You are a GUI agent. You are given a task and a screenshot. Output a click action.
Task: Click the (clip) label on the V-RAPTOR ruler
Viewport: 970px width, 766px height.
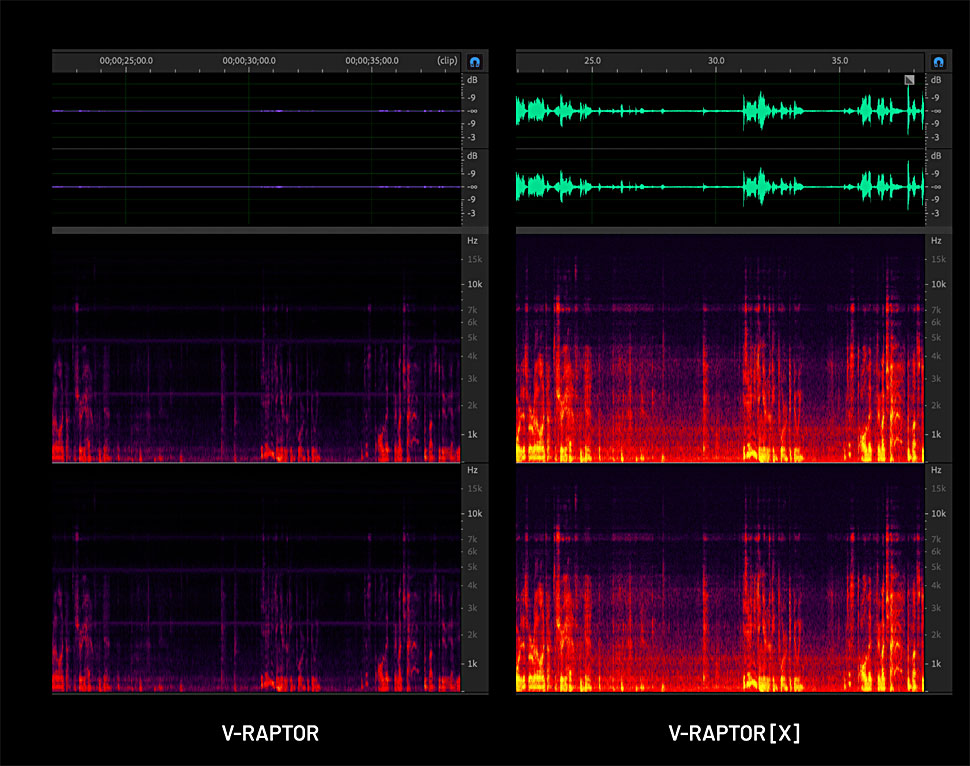click(447, 61)
